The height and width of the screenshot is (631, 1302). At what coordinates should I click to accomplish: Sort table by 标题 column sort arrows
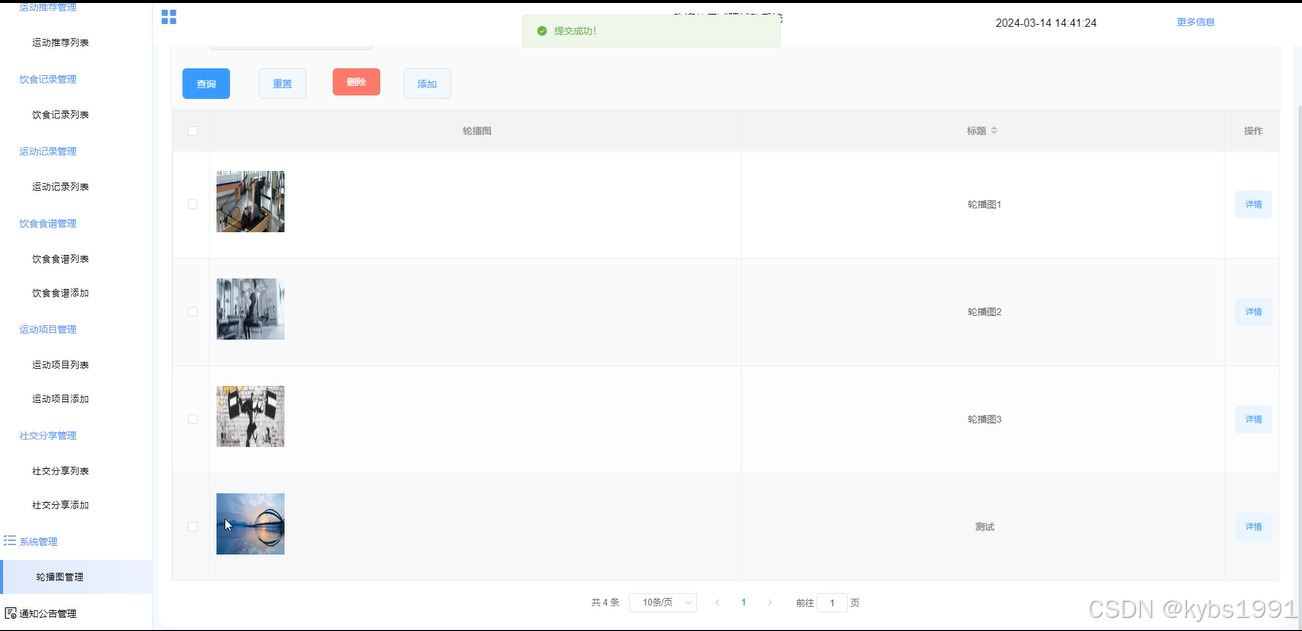[994, 131]
